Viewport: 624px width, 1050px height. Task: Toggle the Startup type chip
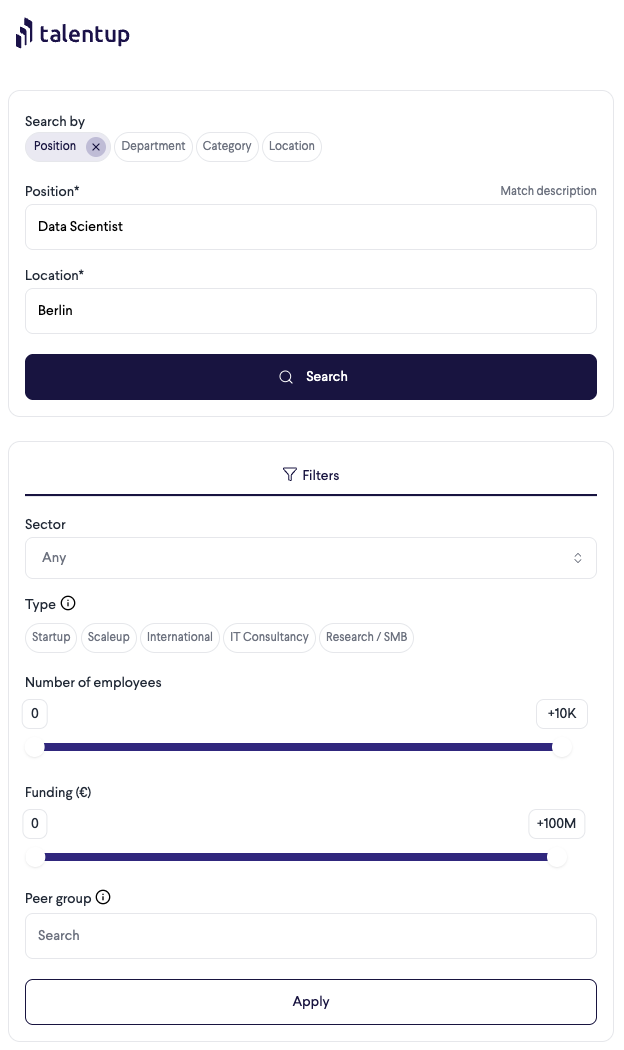[51, 637]
